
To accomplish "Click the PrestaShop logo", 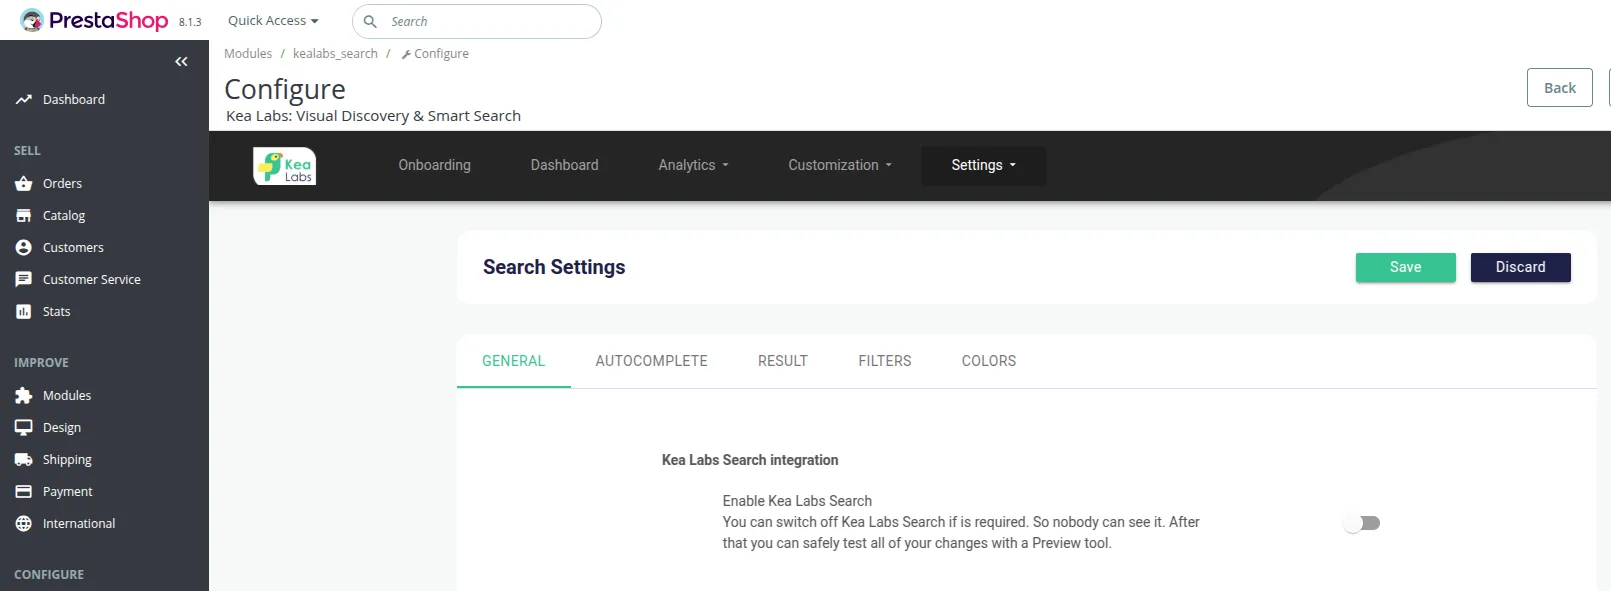I will 94,20.
